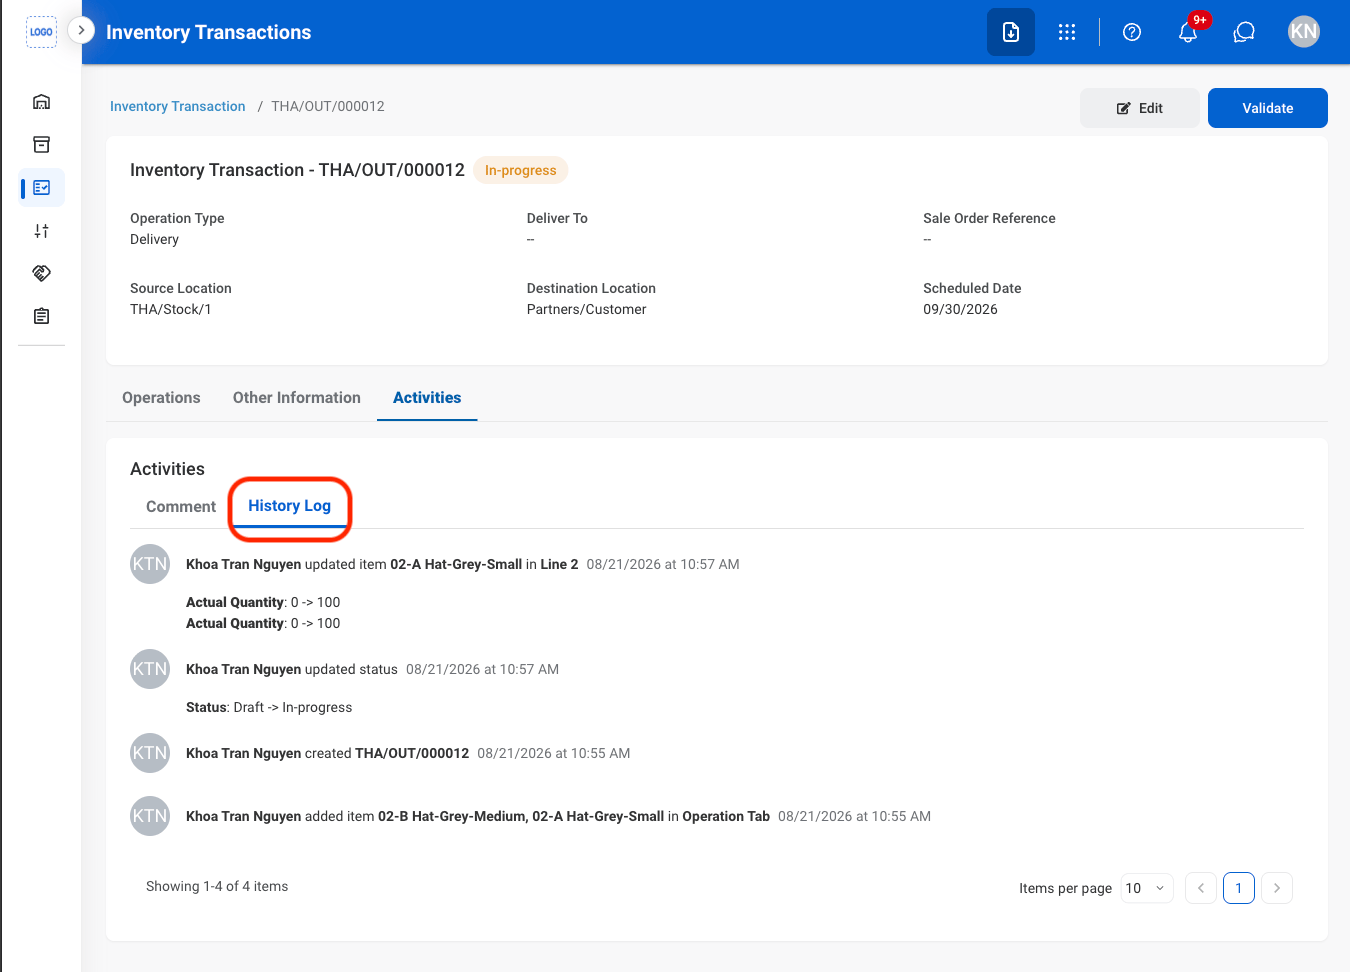Select the Activities tab

tap(427, 398)
